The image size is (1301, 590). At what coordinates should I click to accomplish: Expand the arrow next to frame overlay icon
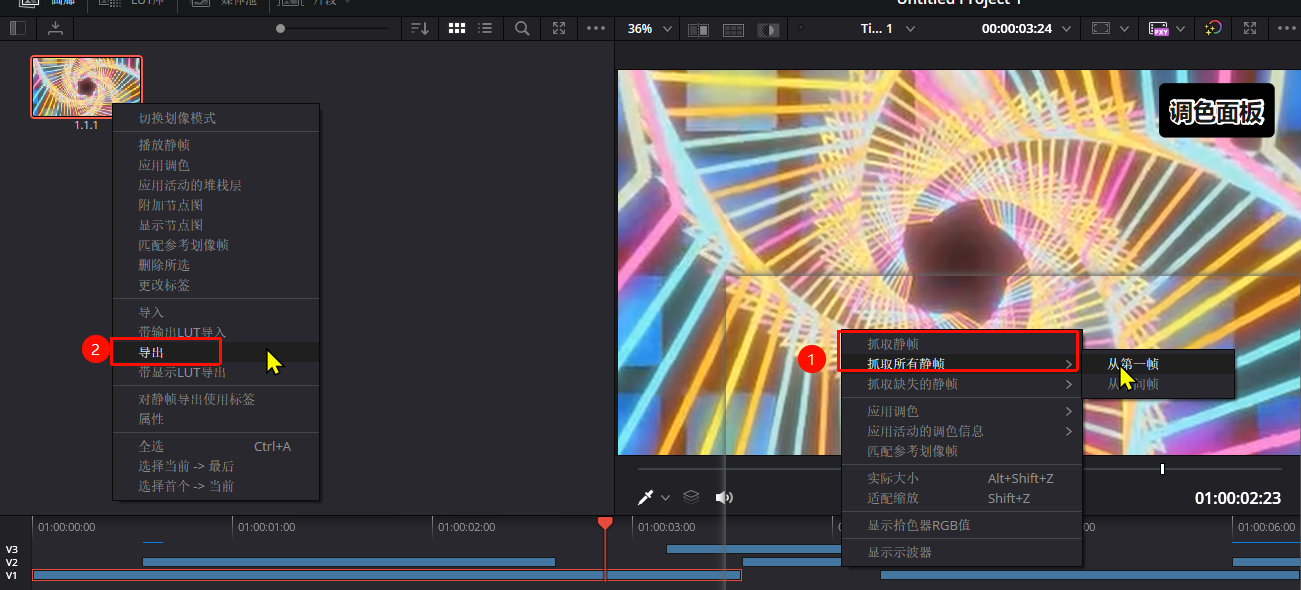(x=1125, y=28)
